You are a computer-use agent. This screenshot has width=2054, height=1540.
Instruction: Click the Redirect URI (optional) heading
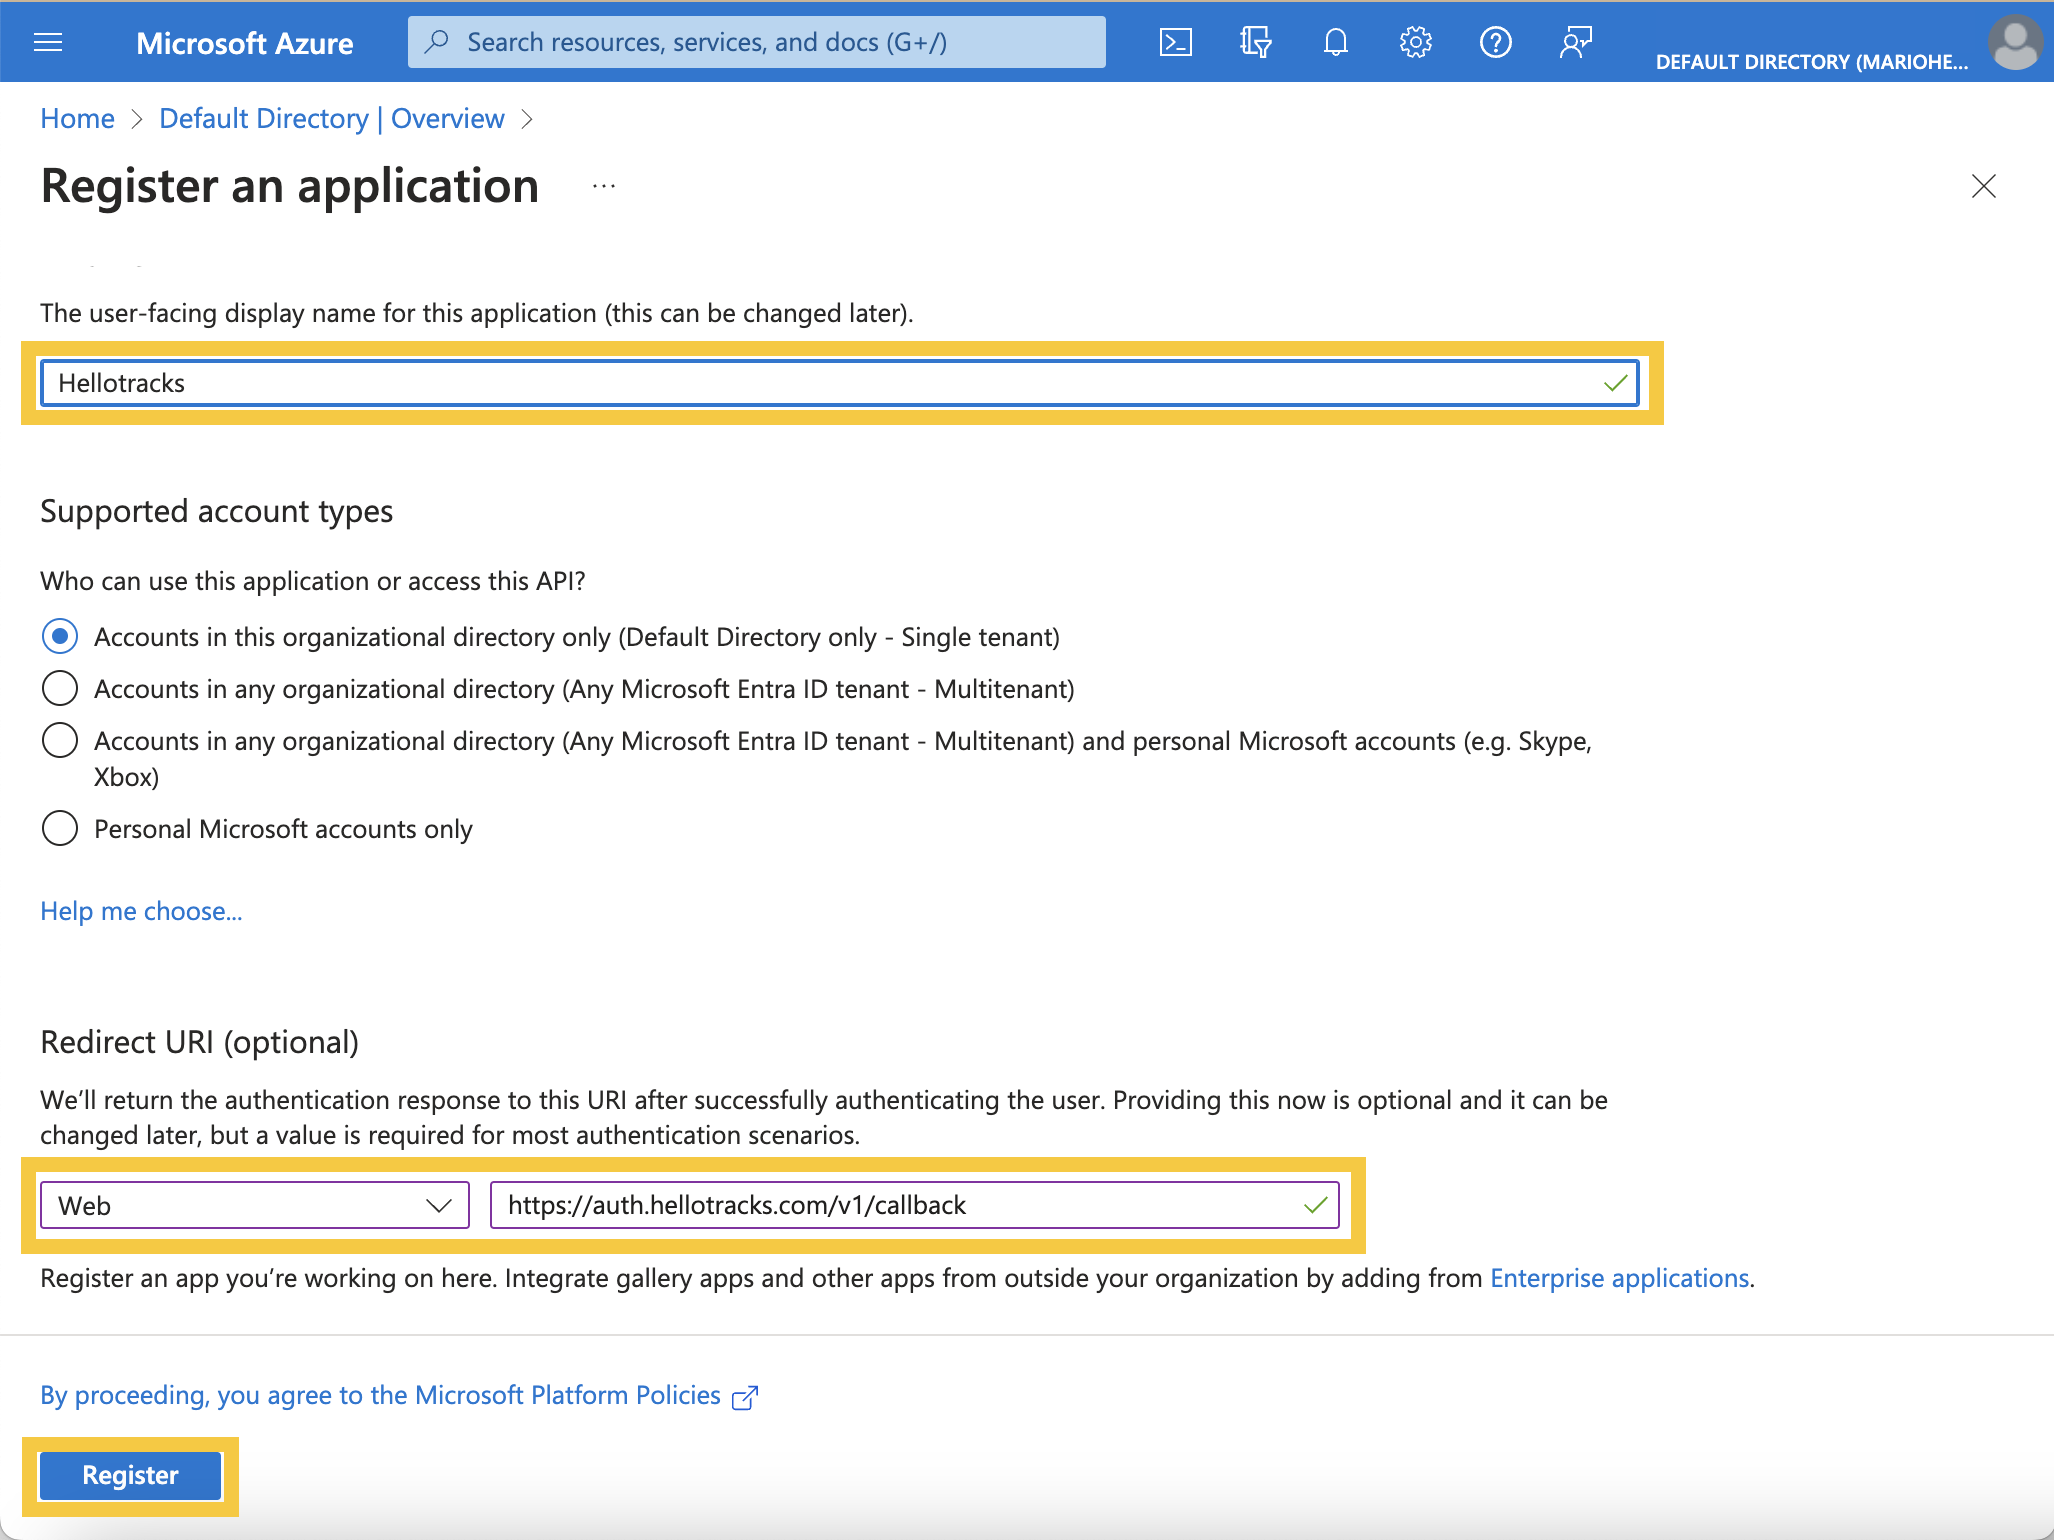pos(199,1042)
